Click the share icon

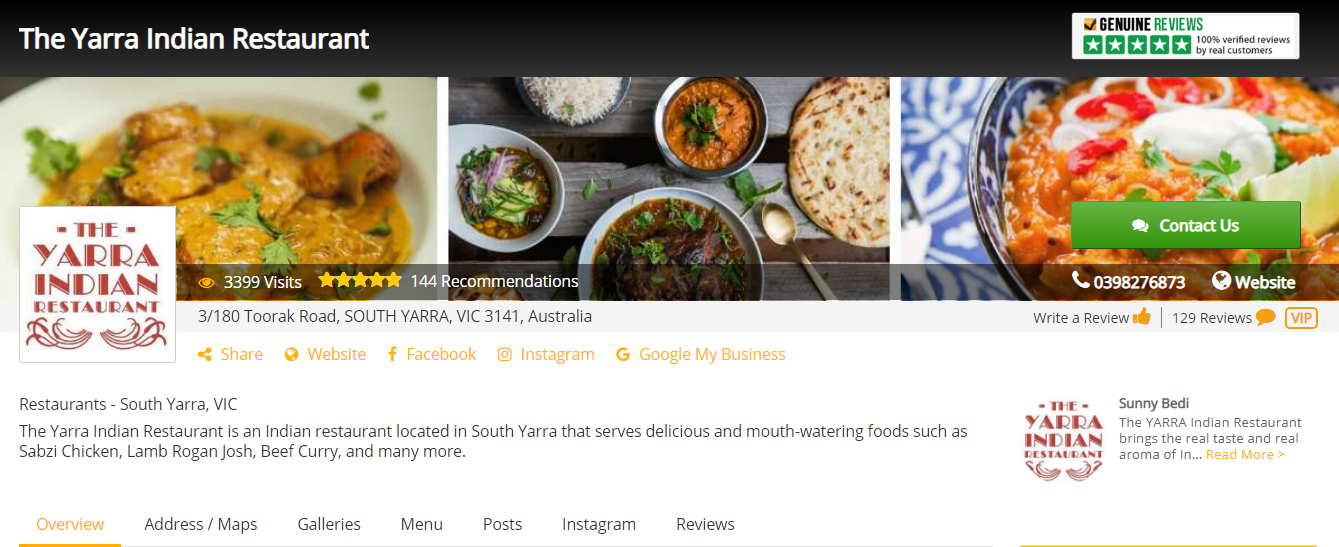204,354
